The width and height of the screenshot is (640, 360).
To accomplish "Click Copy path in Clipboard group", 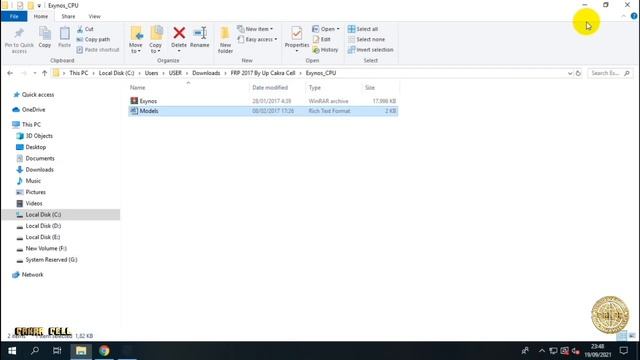I will pos(93,39).
